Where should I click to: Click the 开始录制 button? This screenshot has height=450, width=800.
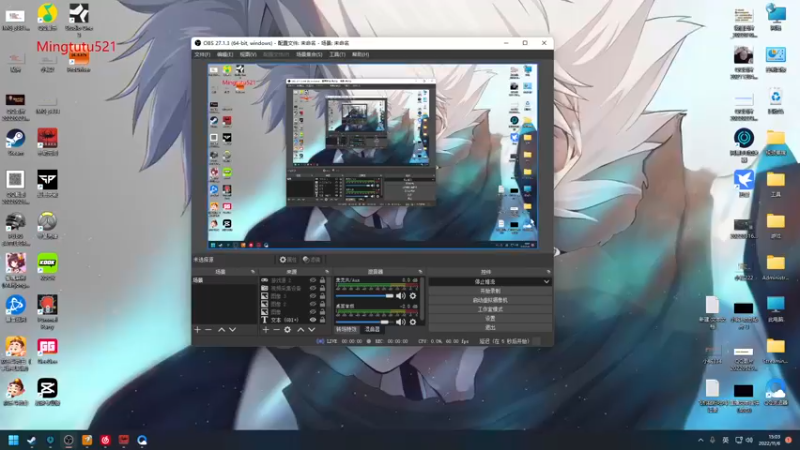tap(490, 291)
